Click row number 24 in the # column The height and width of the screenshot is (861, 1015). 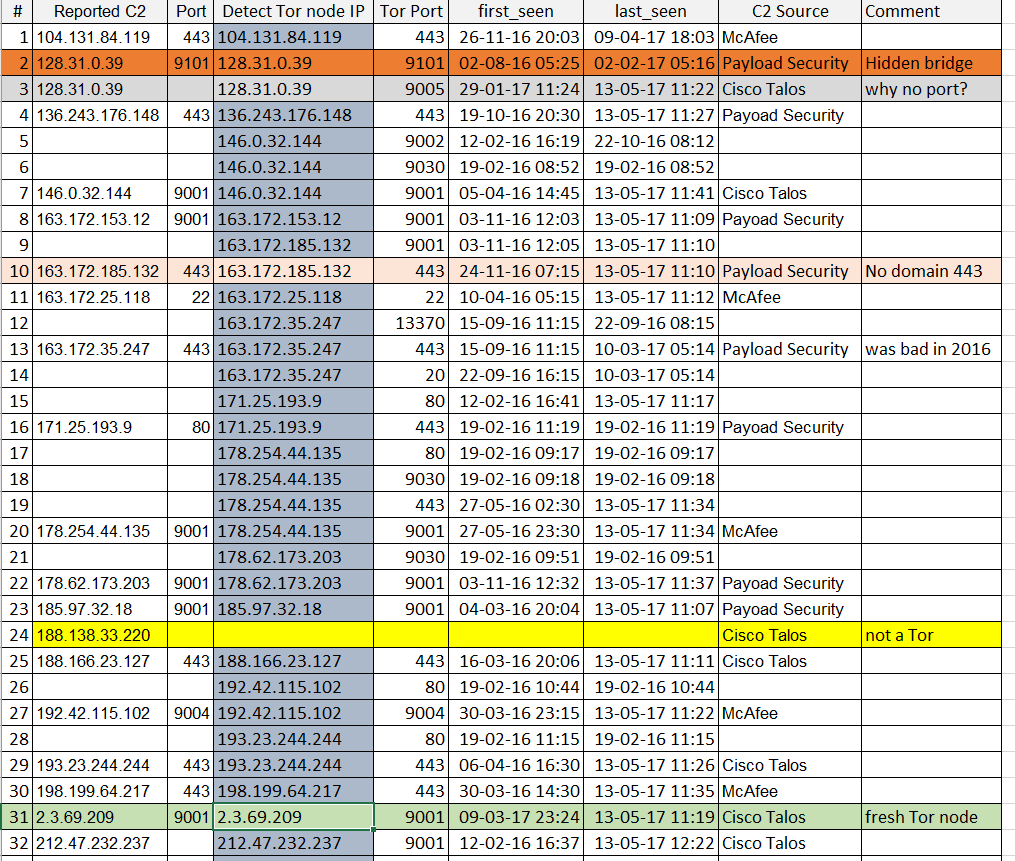click(x=17, y=635)
